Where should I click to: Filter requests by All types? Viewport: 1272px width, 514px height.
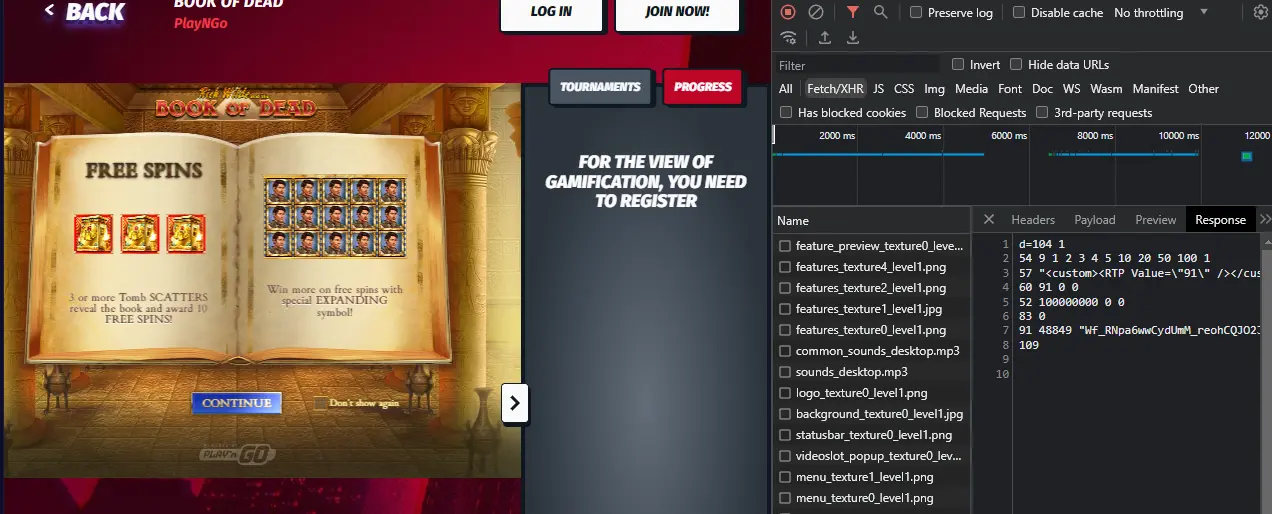click(x=786, y=88)
